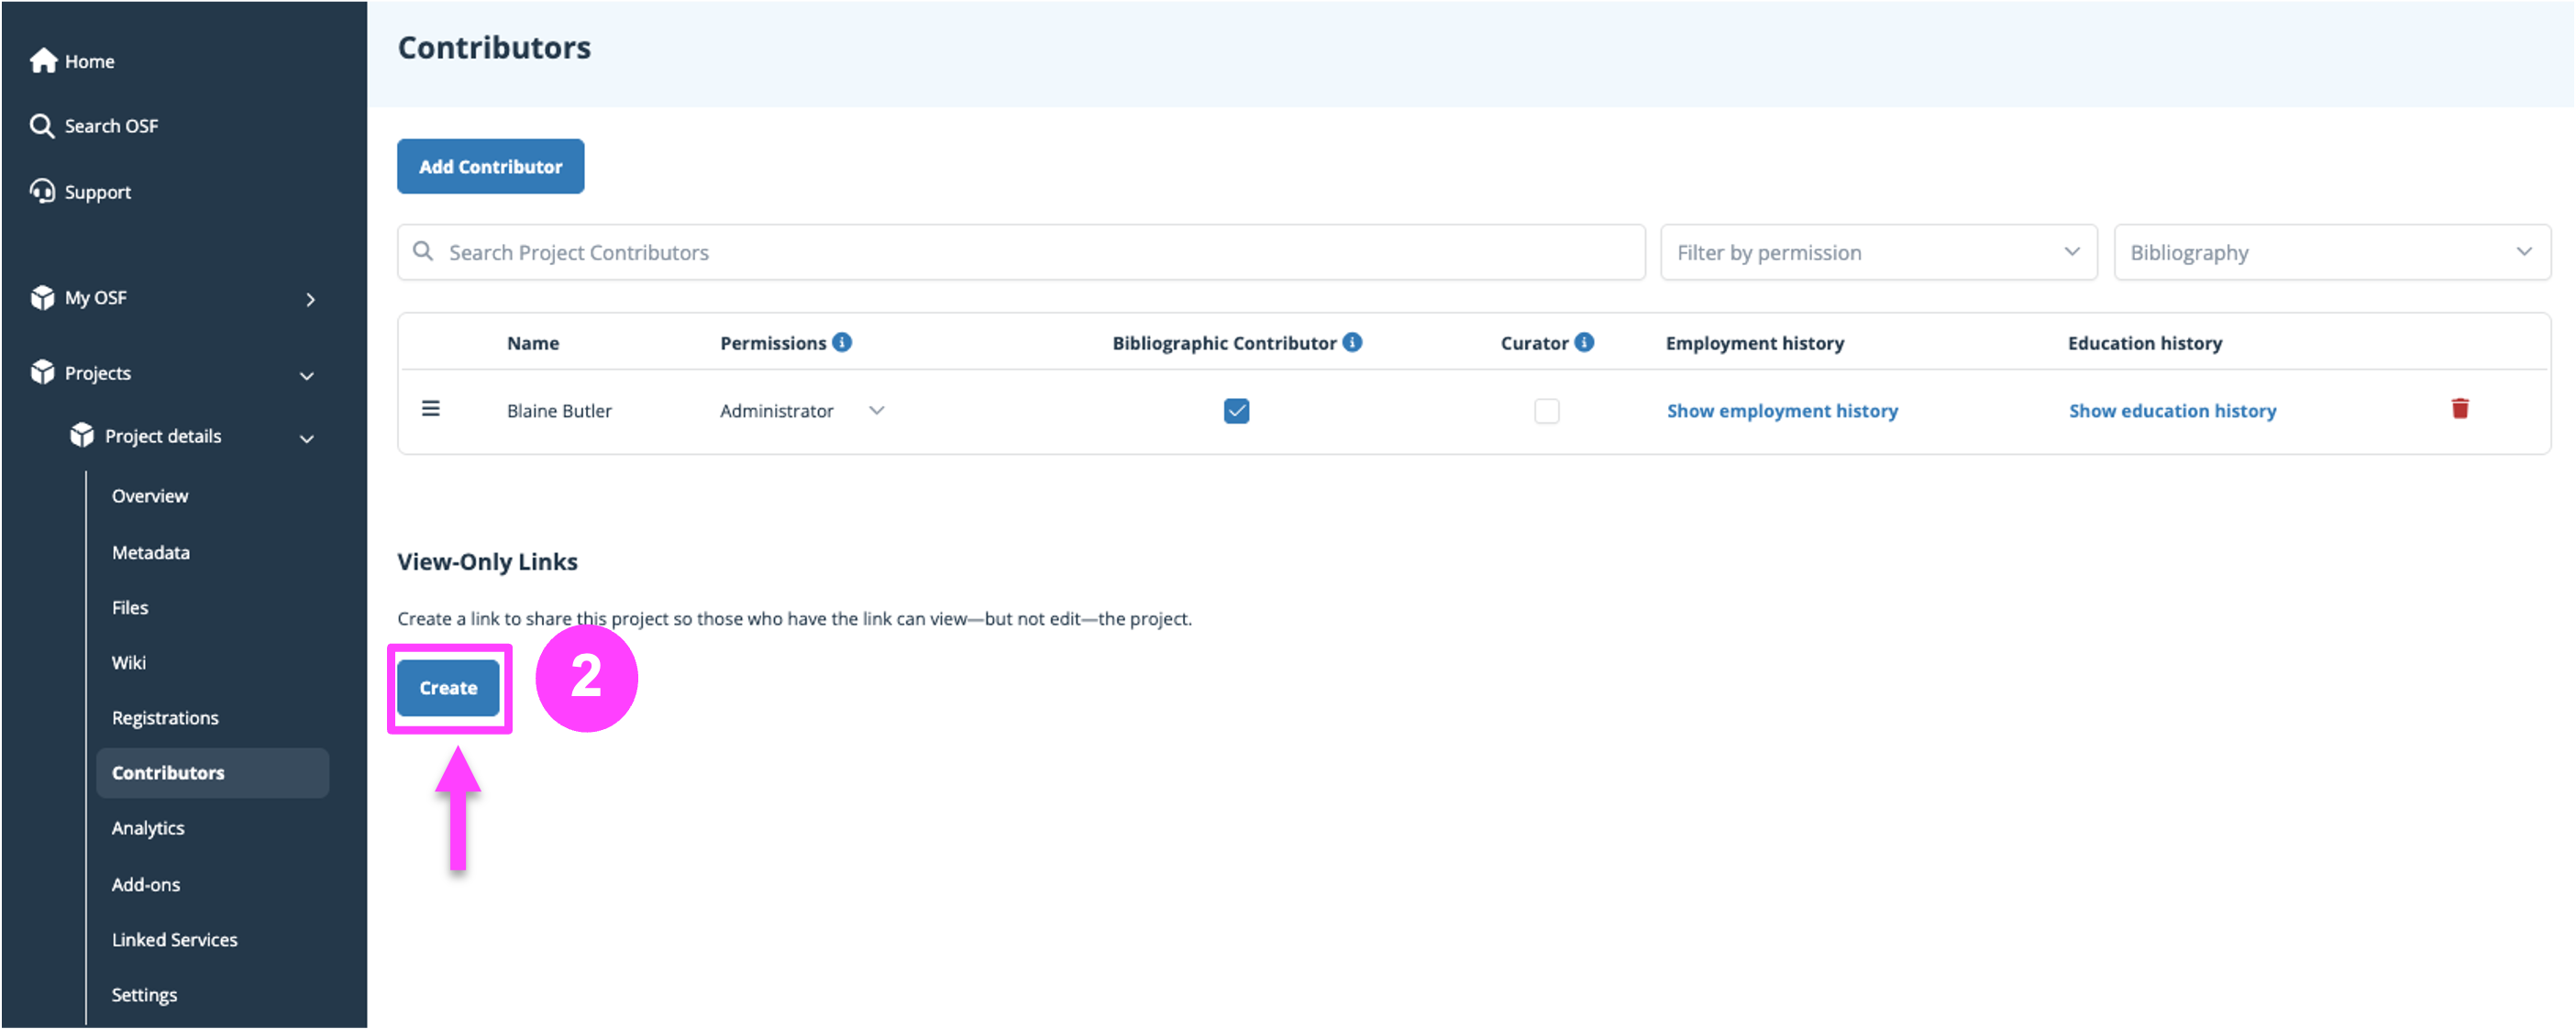Focus the Search Project Contributors field
The height and width of the screenshot is (1029, 2576).
coord(1020,252)
